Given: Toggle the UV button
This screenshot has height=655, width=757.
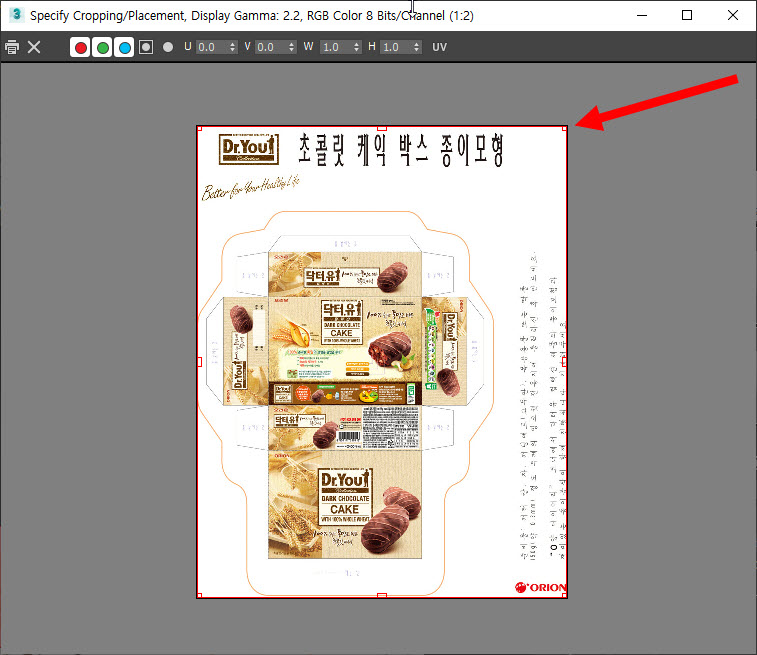Looking at the screenshot, I should [x=439, y=47].
